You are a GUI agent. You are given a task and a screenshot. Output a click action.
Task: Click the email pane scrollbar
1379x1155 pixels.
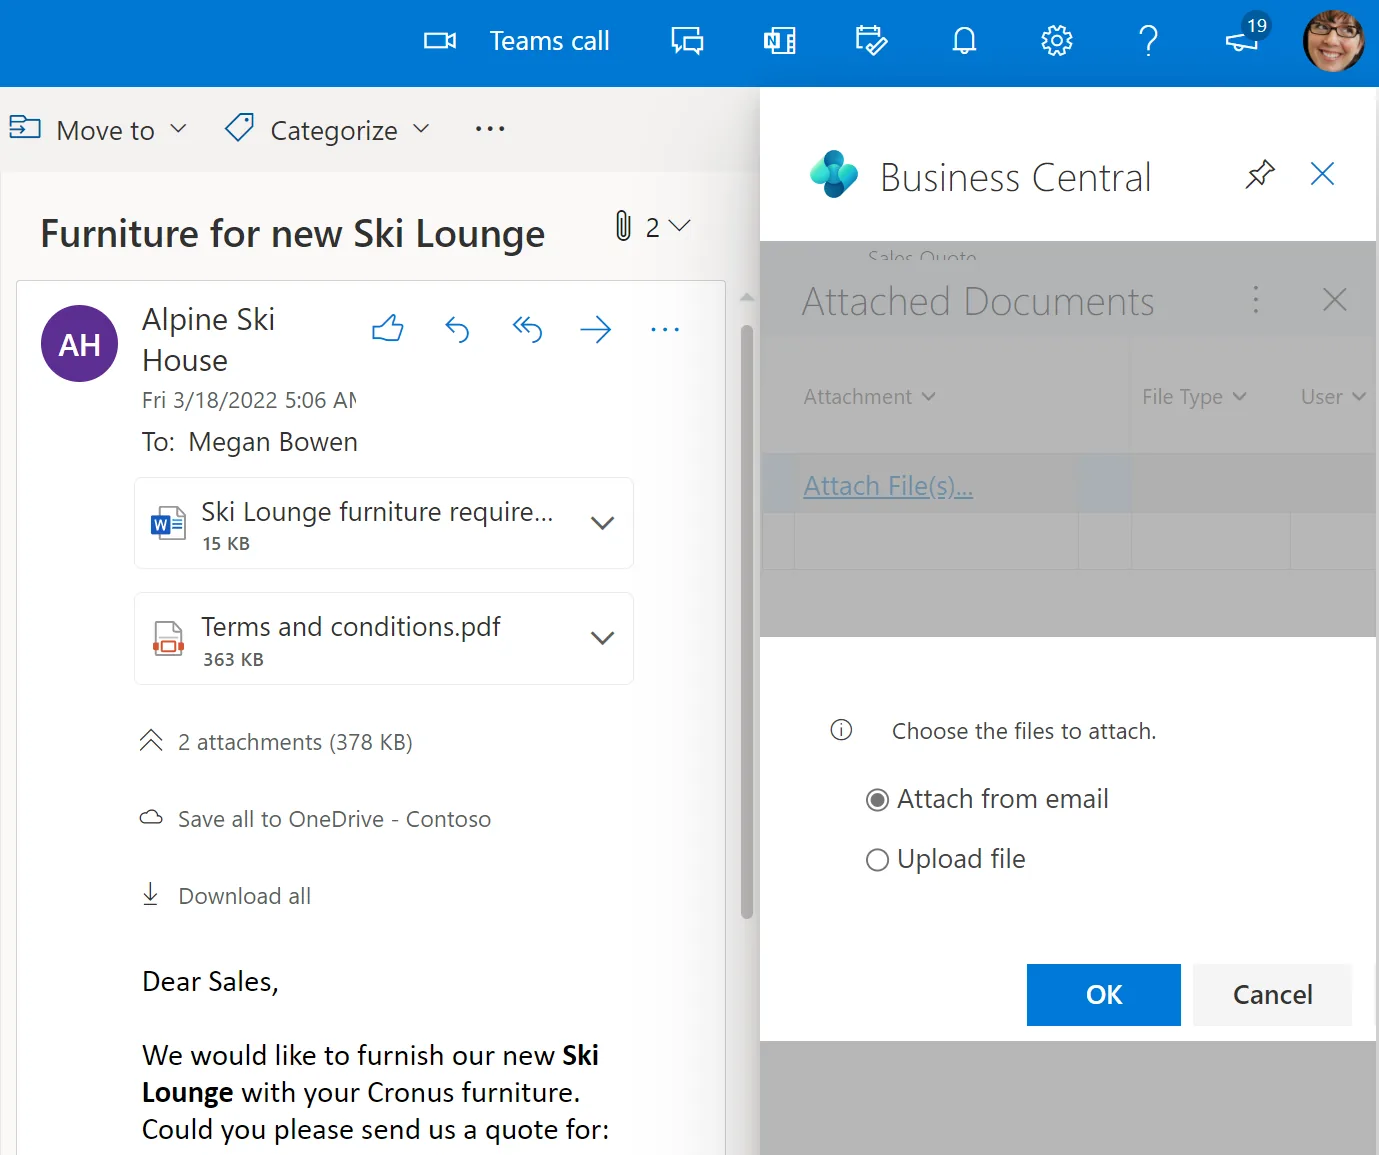pos(747,620)
